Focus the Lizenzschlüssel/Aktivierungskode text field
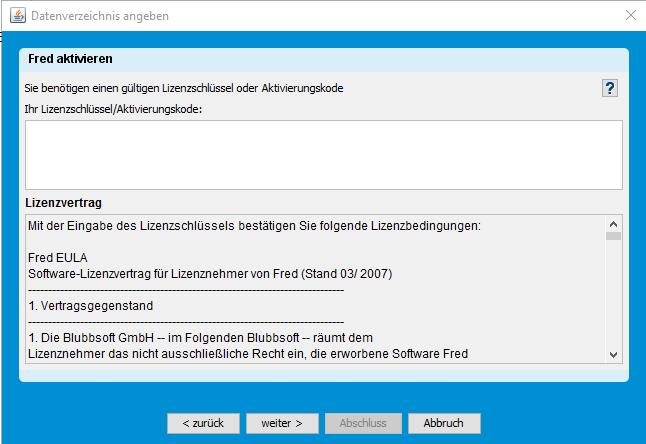Screen dimensions: 646x444 [x=324, y=155]
